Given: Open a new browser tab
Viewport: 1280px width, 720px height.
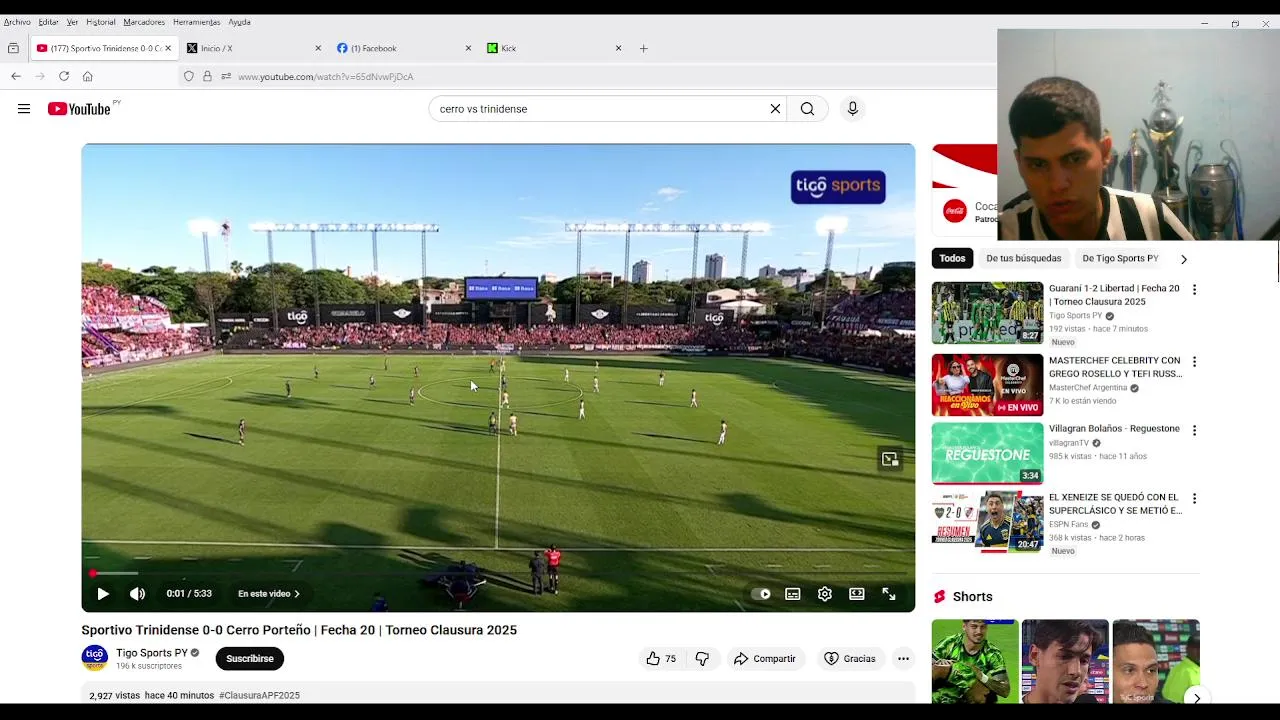Looking at the screenshot, I should pyautogui.click(x=644, y=48).
